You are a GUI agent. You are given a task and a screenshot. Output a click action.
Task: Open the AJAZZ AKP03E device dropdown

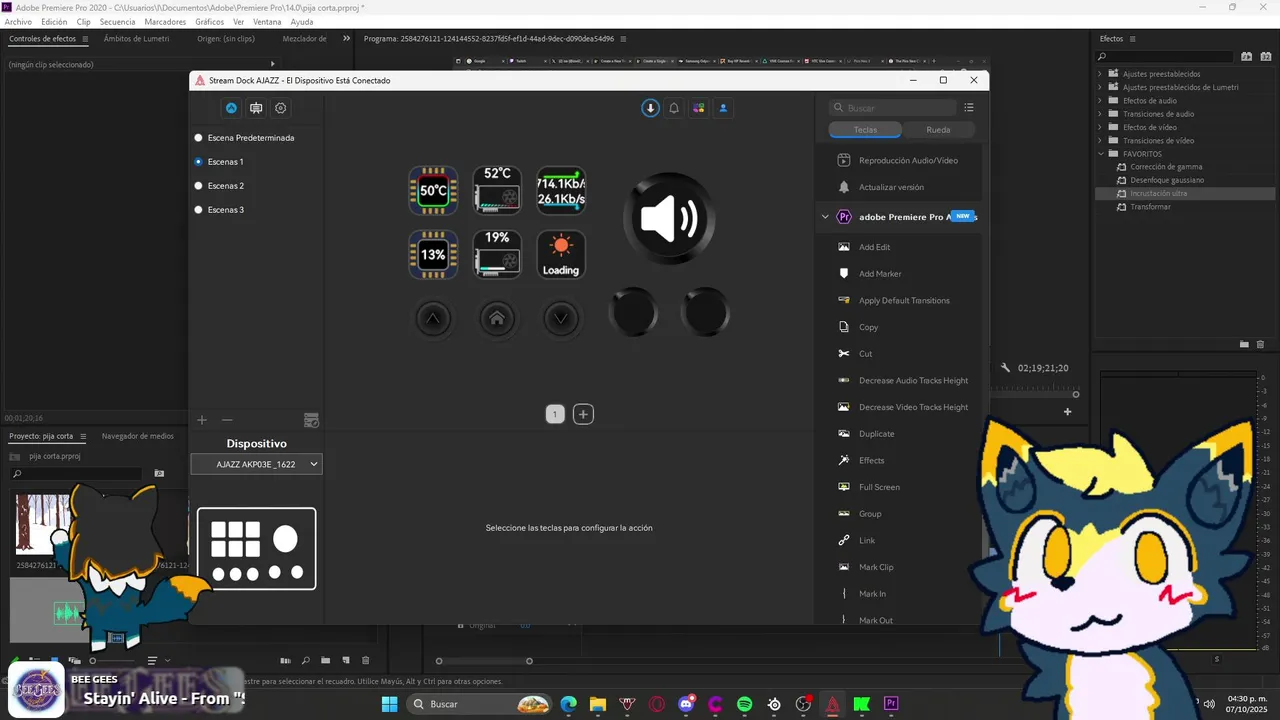pos(257,464)
